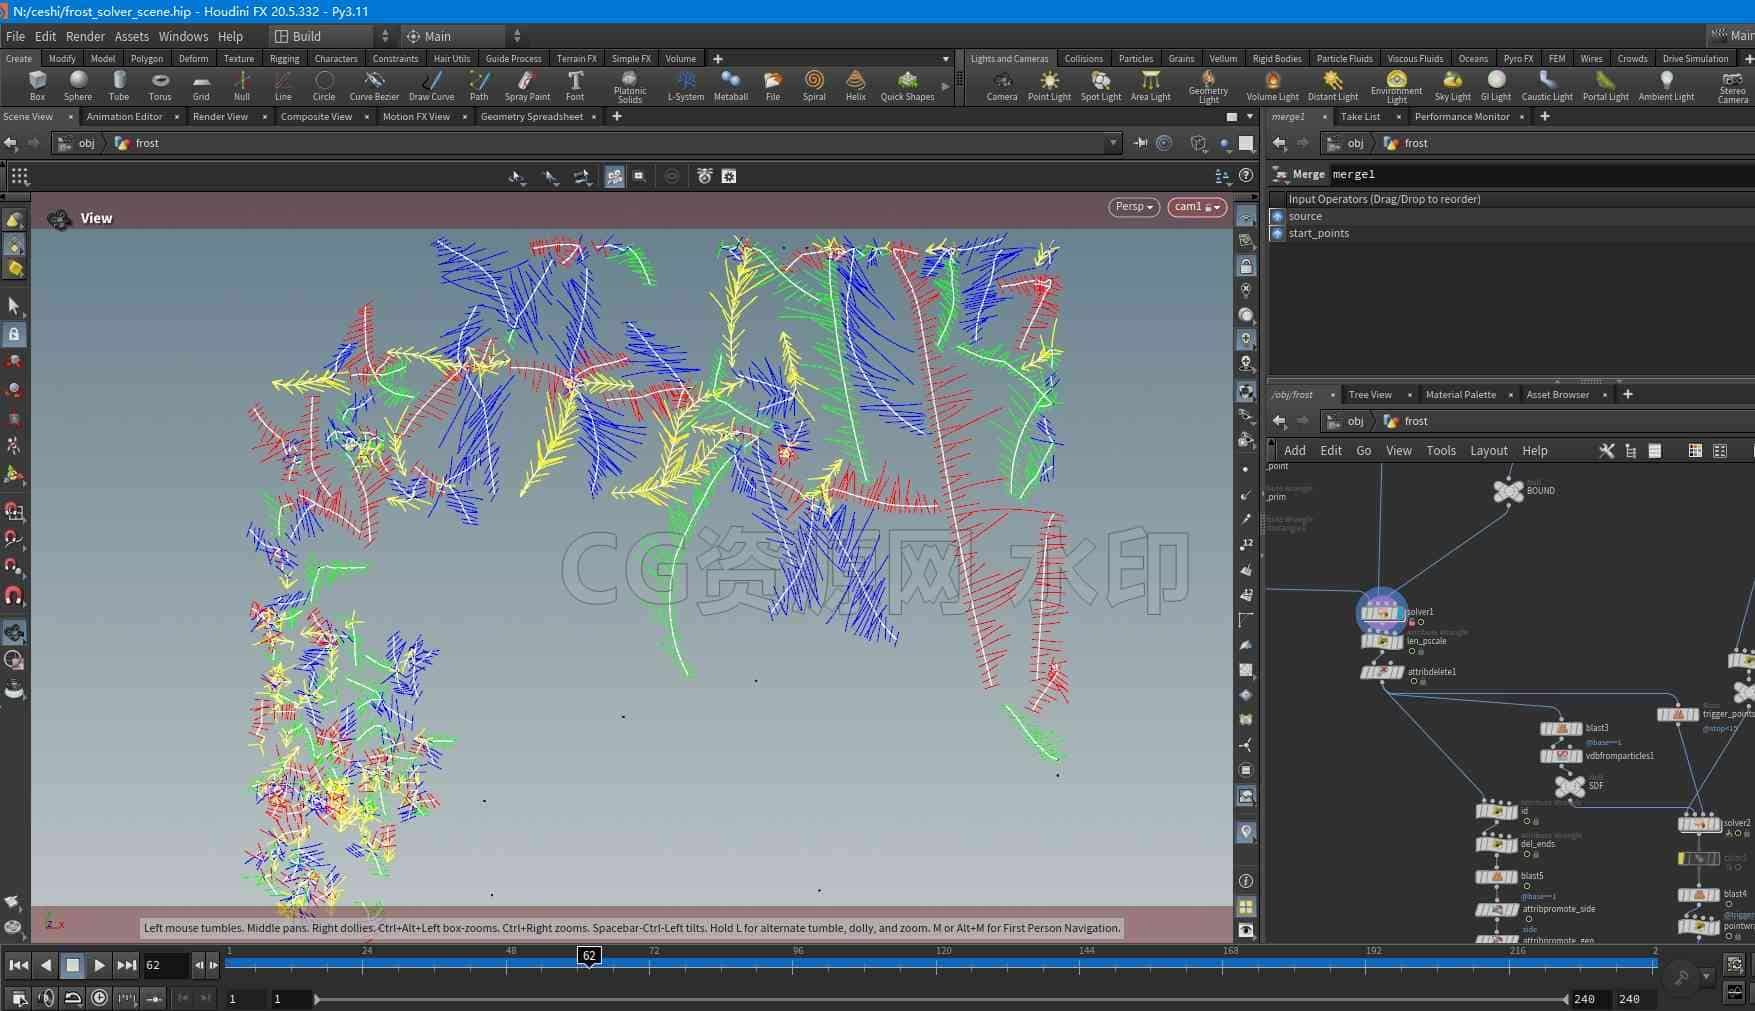Open the Layout menu in network editor
The height and width of the screenshot is (1011, 1755).
(x=1488, y=451)
